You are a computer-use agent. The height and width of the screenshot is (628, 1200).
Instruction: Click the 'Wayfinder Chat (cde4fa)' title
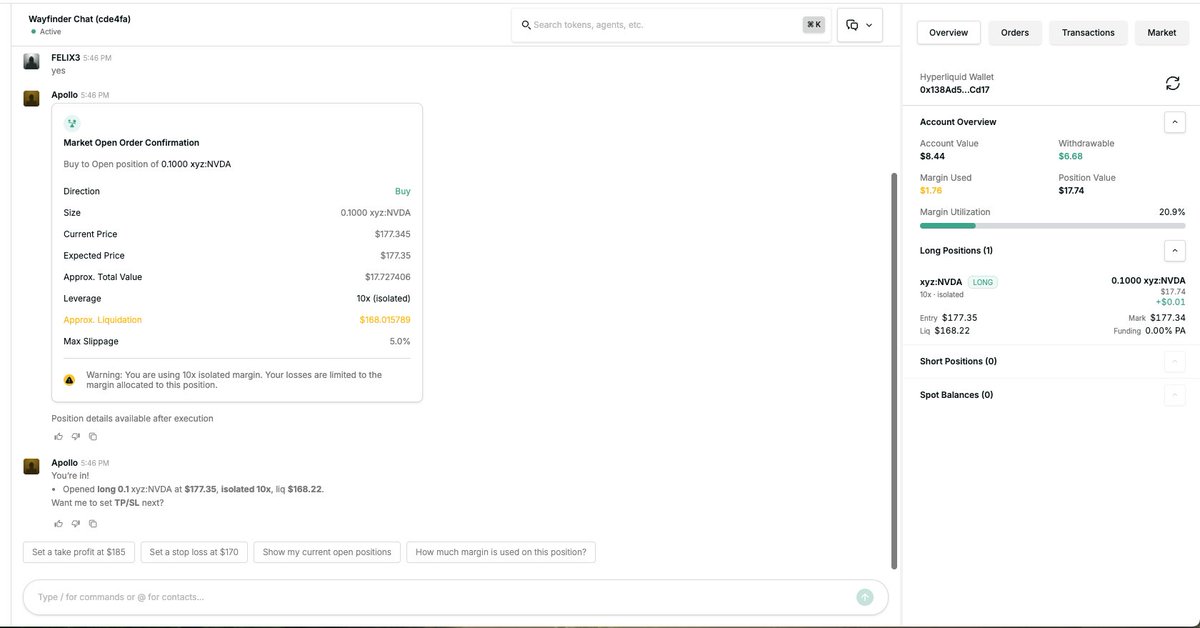tap(80, 19)
